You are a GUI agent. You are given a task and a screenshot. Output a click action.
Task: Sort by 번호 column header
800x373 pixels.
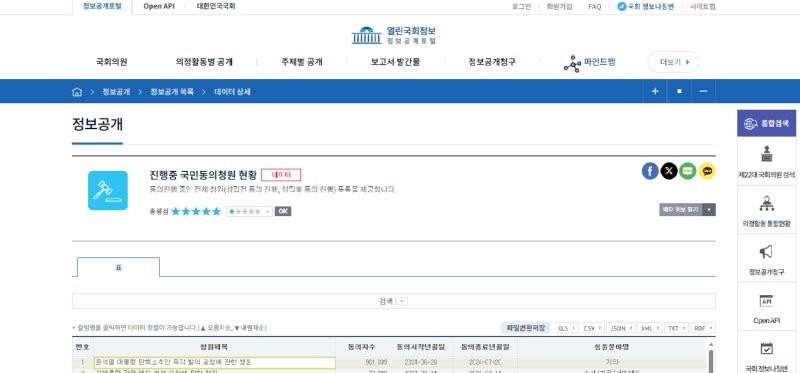tap(83, 347)
